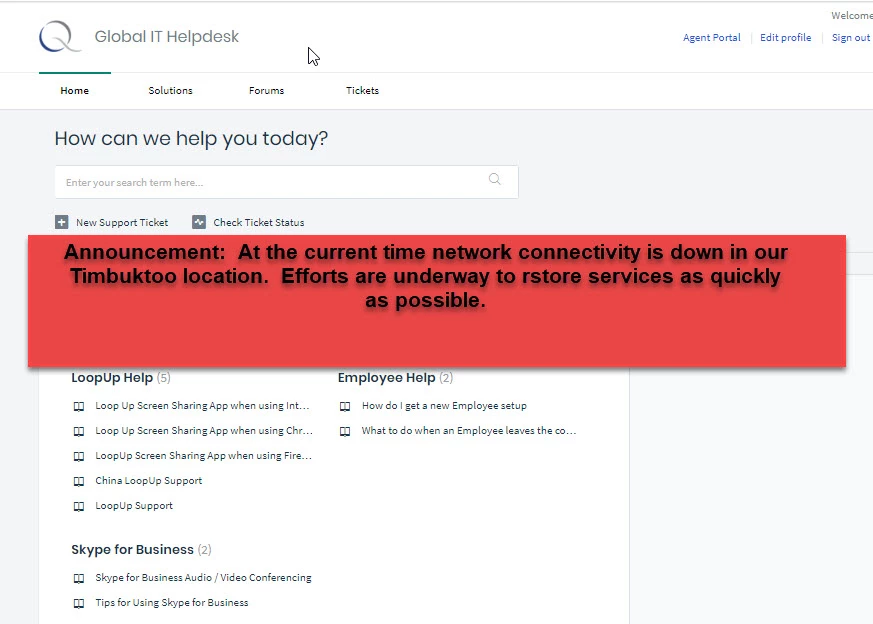Click the Global IT Helpdesk title text
873x624 pixels.
click(166, 37)
